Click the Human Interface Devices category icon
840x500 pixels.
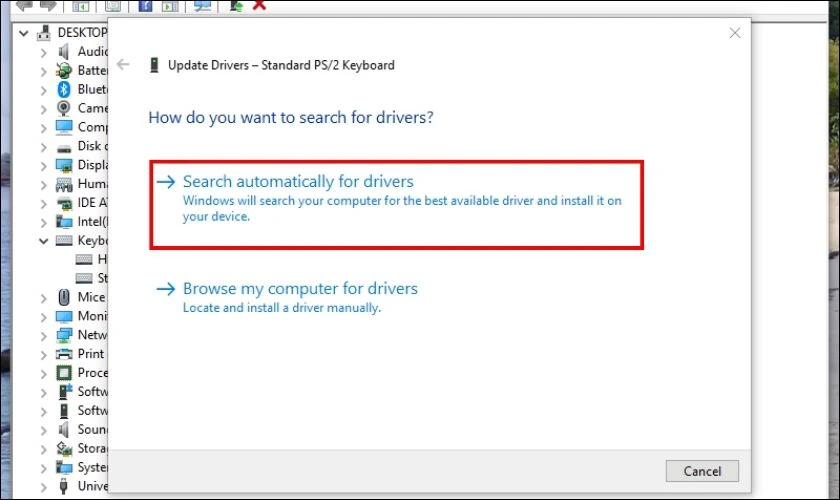click(64, 185)
